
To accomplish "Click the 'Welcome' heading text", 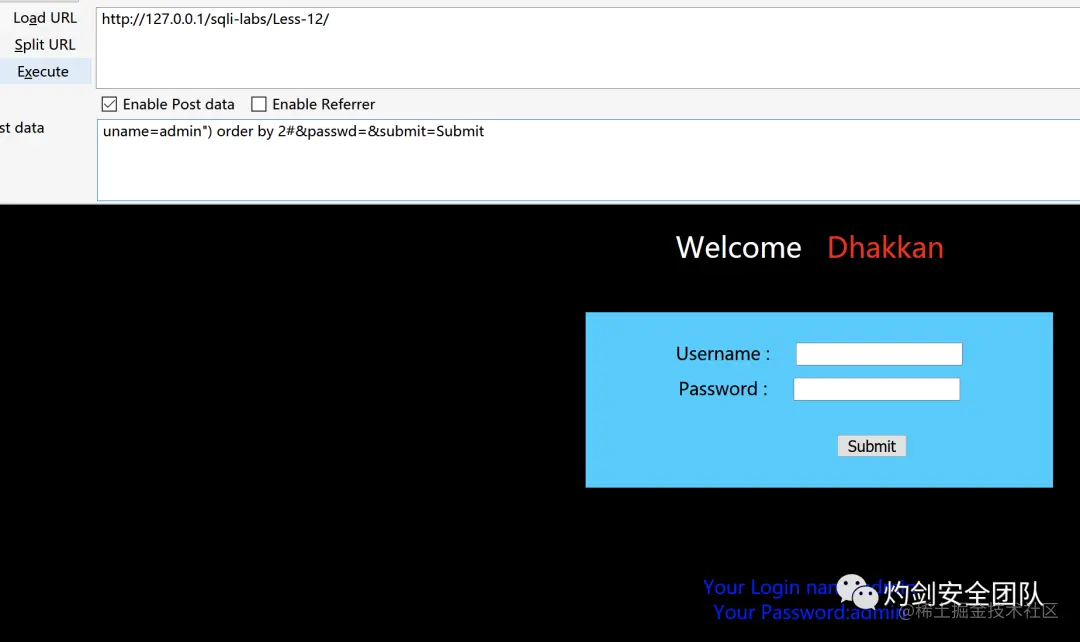I will 738,247.
